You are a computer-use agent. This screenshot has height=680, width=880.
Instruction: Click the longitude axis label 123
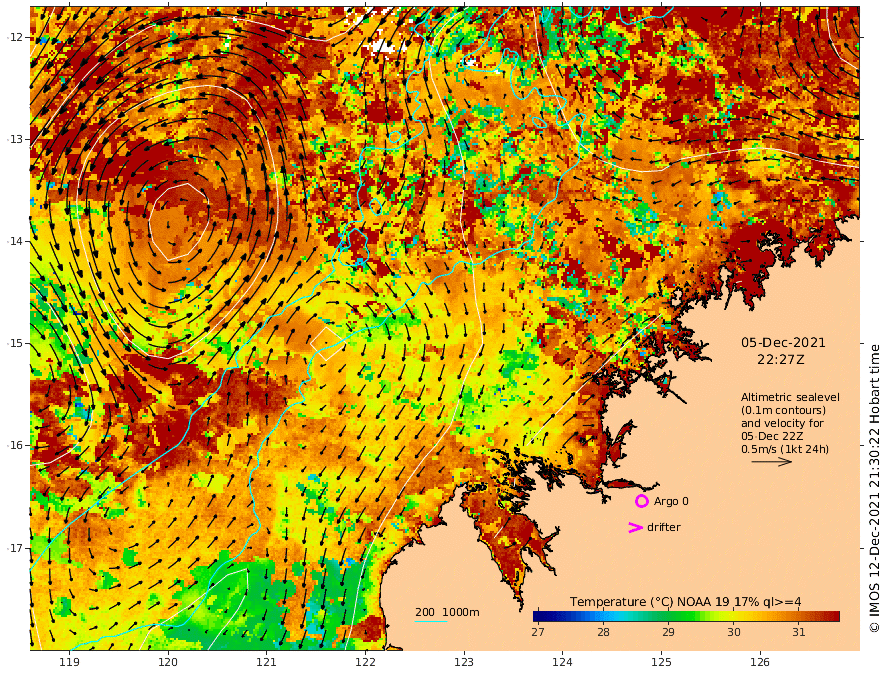[464, 662]
